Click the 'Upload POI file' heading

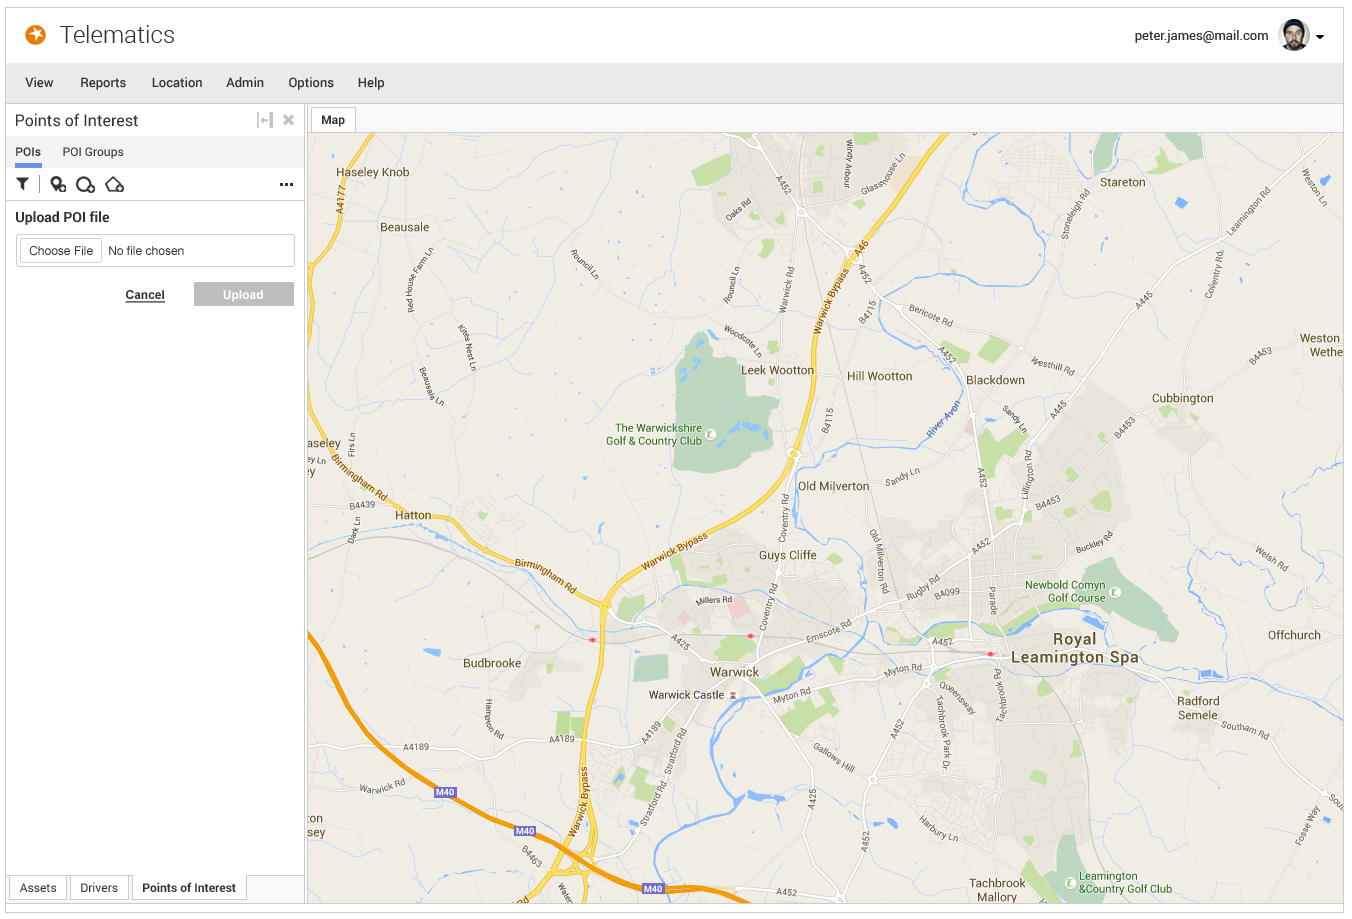click(62, 217)
